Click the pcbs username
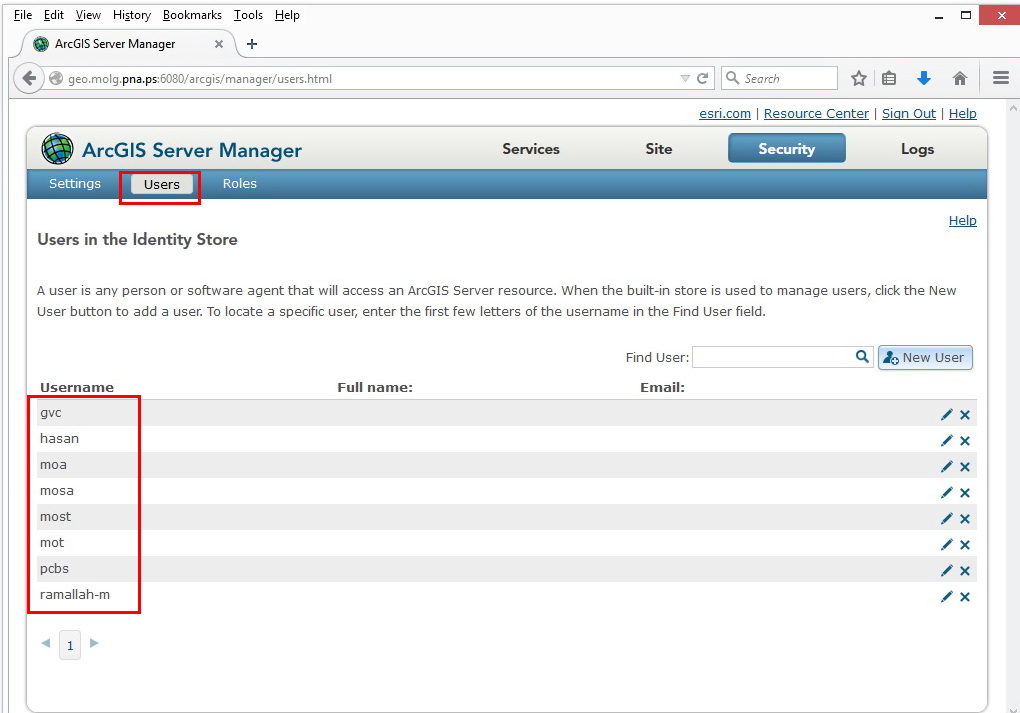1020x713 pixels. coord(54,569)
